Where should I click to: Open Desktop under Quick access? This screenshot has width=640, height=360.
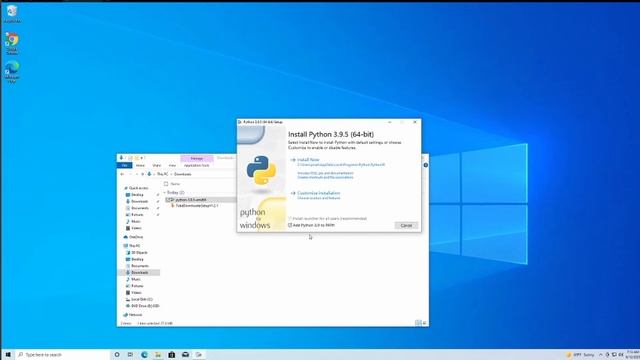coord(137,195)
